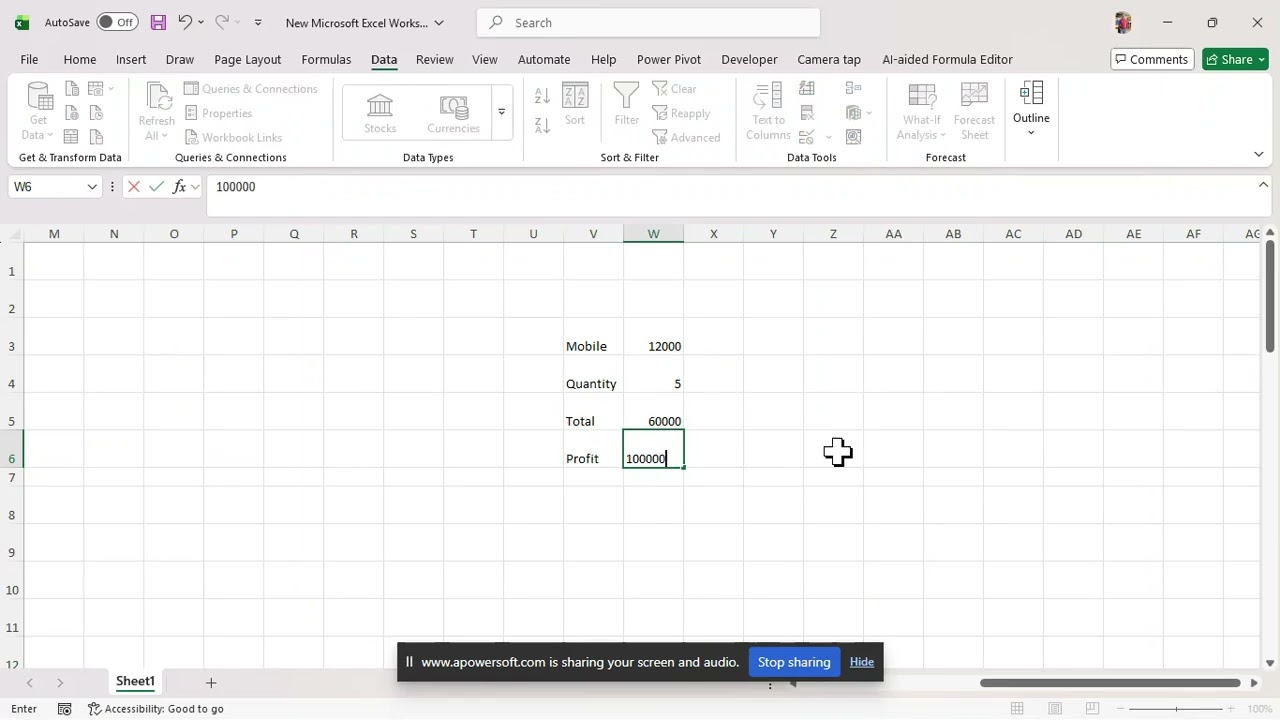Open the undo history dropdown
Screen dimensions: 1280x720
pyautogui.click(x=201, y=22)
